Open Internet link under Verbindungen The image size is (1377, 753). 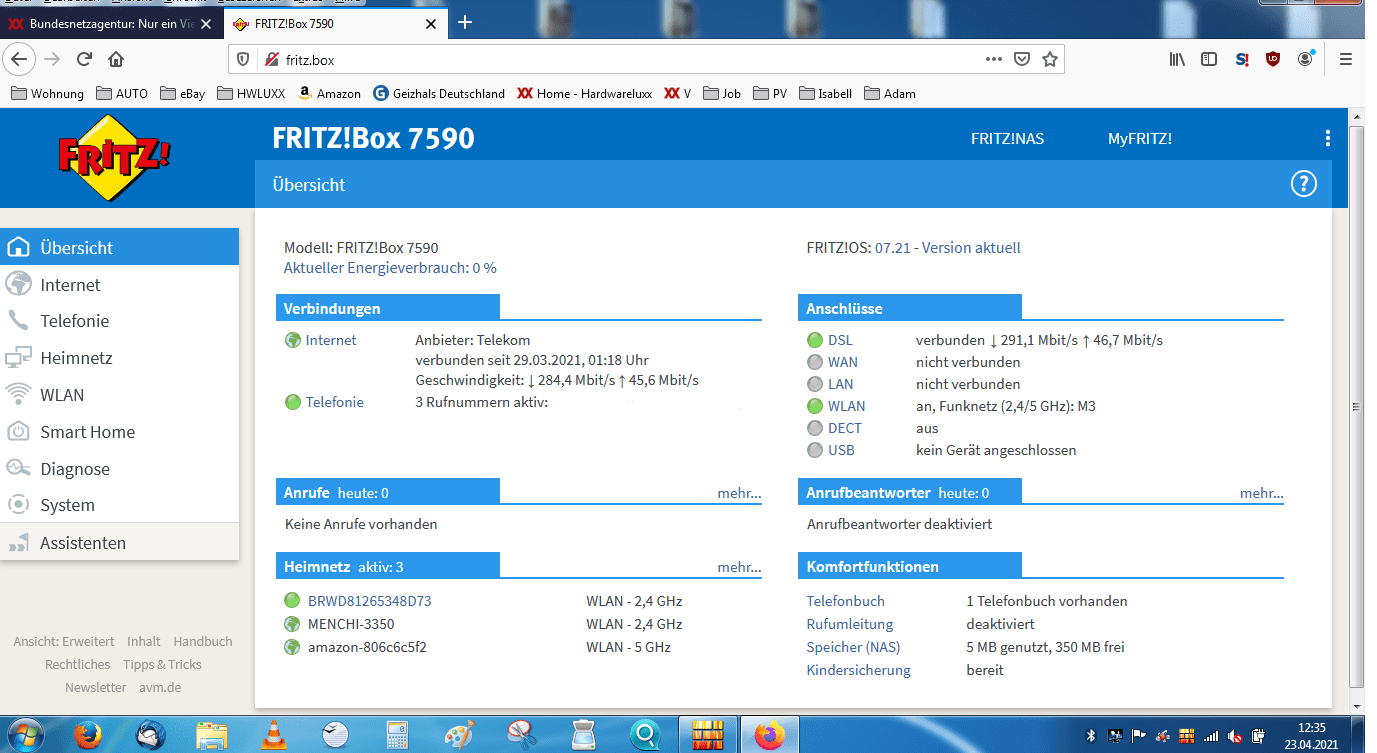pyautogui.click(x=331, y=340)
